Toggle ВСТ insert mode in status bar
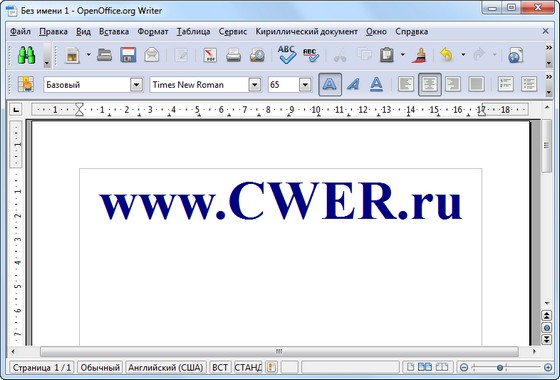 tap(220, 367)
